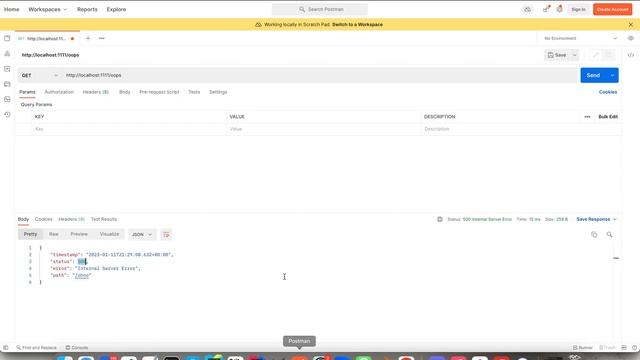Click the two-pane layout icon
Viewport: 640px width, 360px height.
[x=624, y=348]
